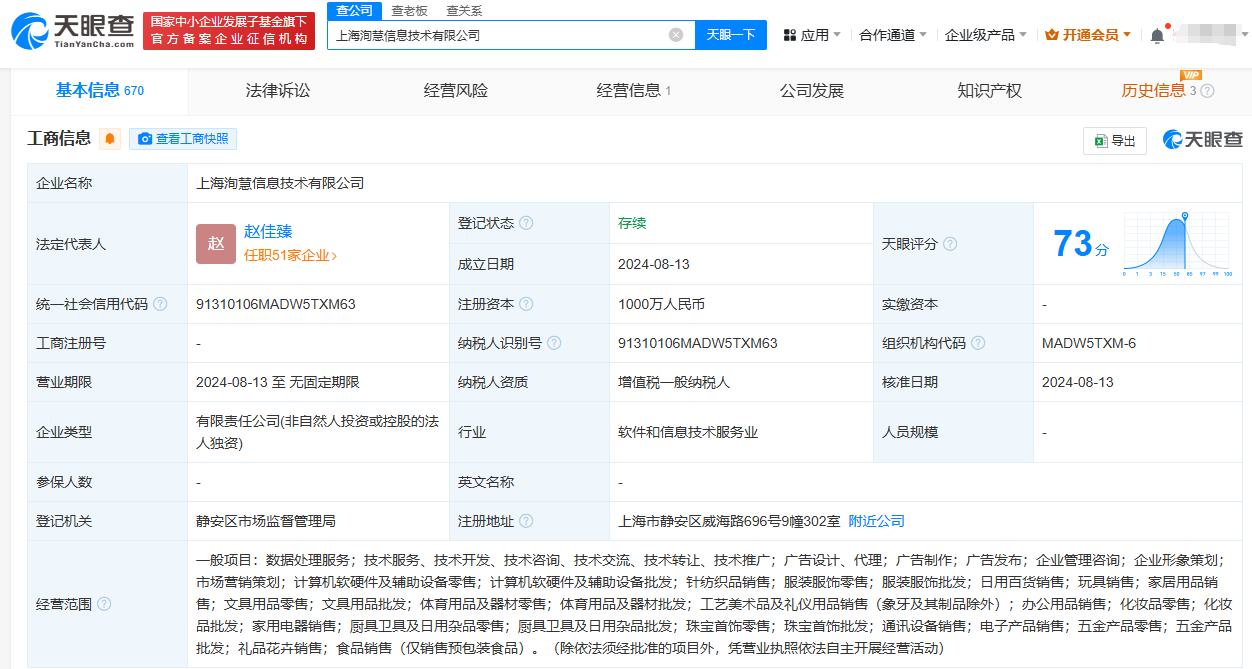Click help icon next to 组织机构代码
Screen dimensions: 1252x669
[978, 343]
